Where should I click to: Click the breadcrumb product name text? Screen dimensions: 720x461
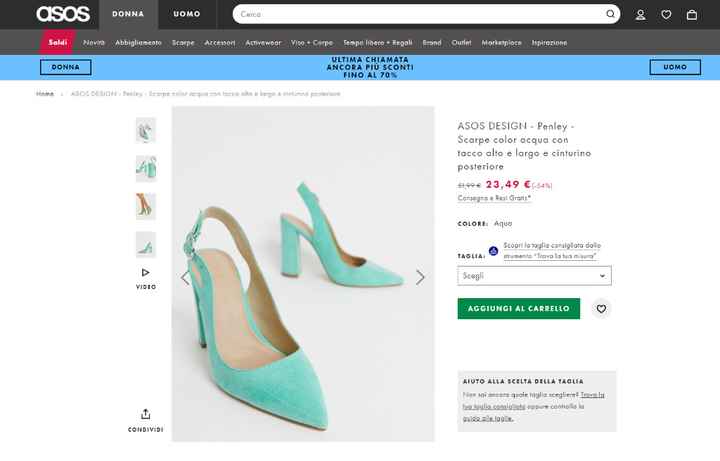(x=205, y=94)
